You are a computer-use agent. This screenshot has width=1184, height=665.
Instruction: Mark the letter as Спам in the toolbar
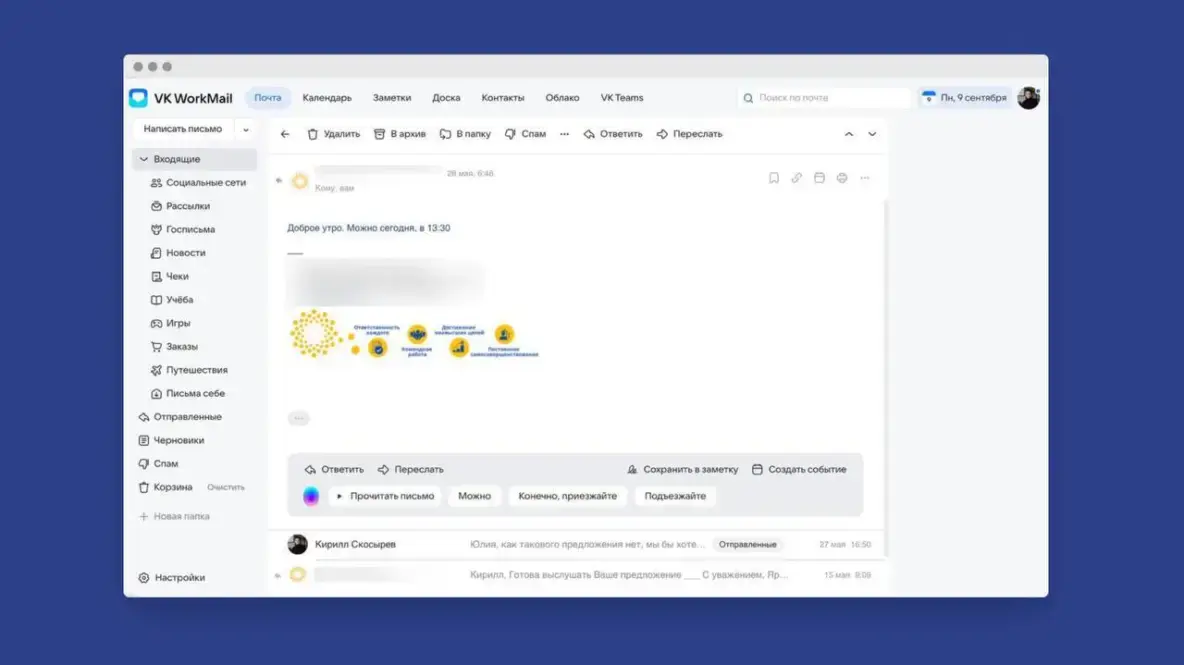[525, 134]
